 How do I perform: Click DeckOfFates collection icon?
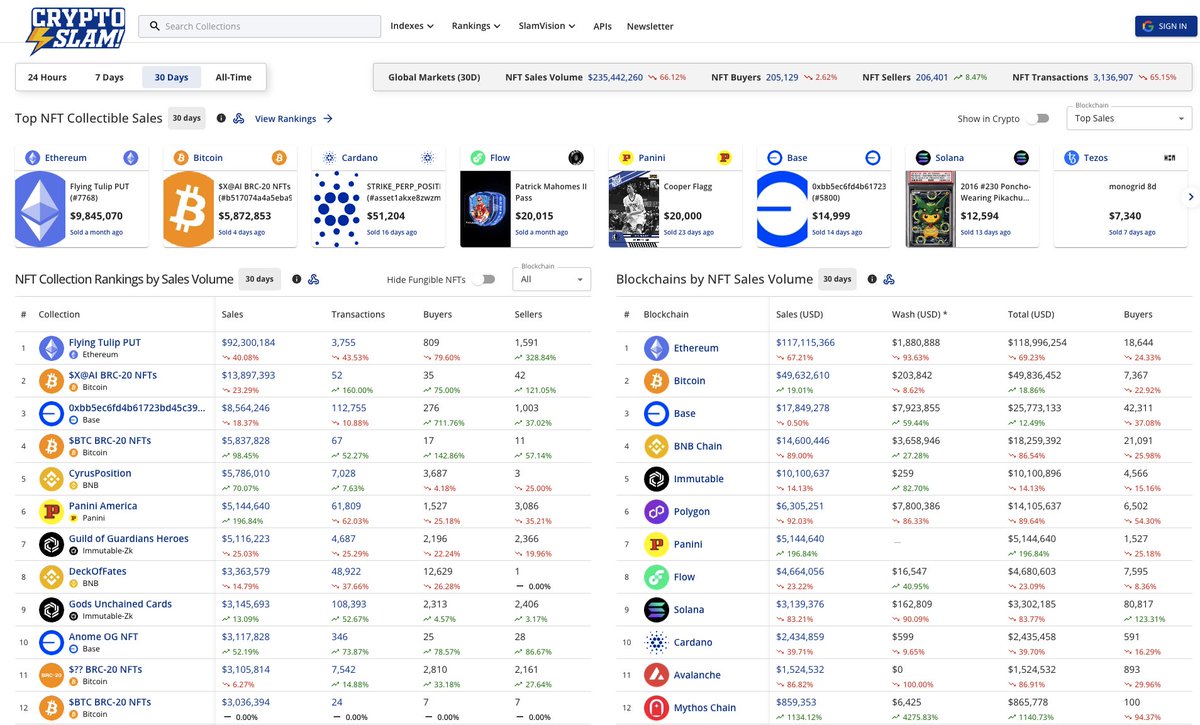point(51,577)
